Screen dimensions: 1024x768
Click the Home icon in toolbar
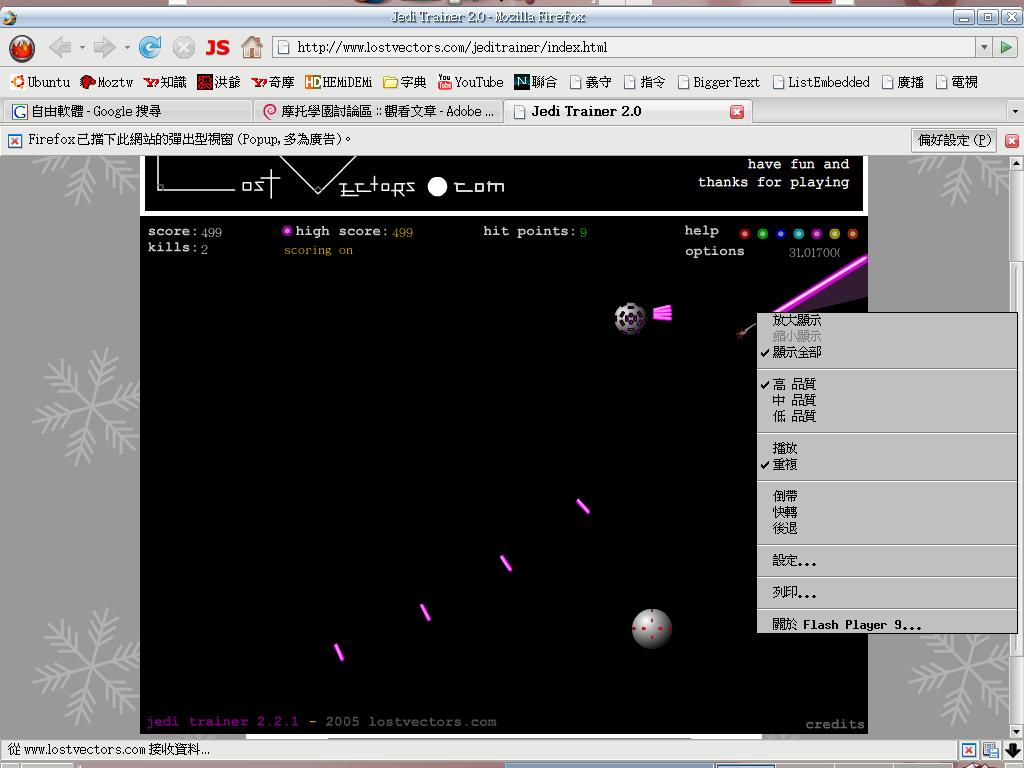coord(252,47)
